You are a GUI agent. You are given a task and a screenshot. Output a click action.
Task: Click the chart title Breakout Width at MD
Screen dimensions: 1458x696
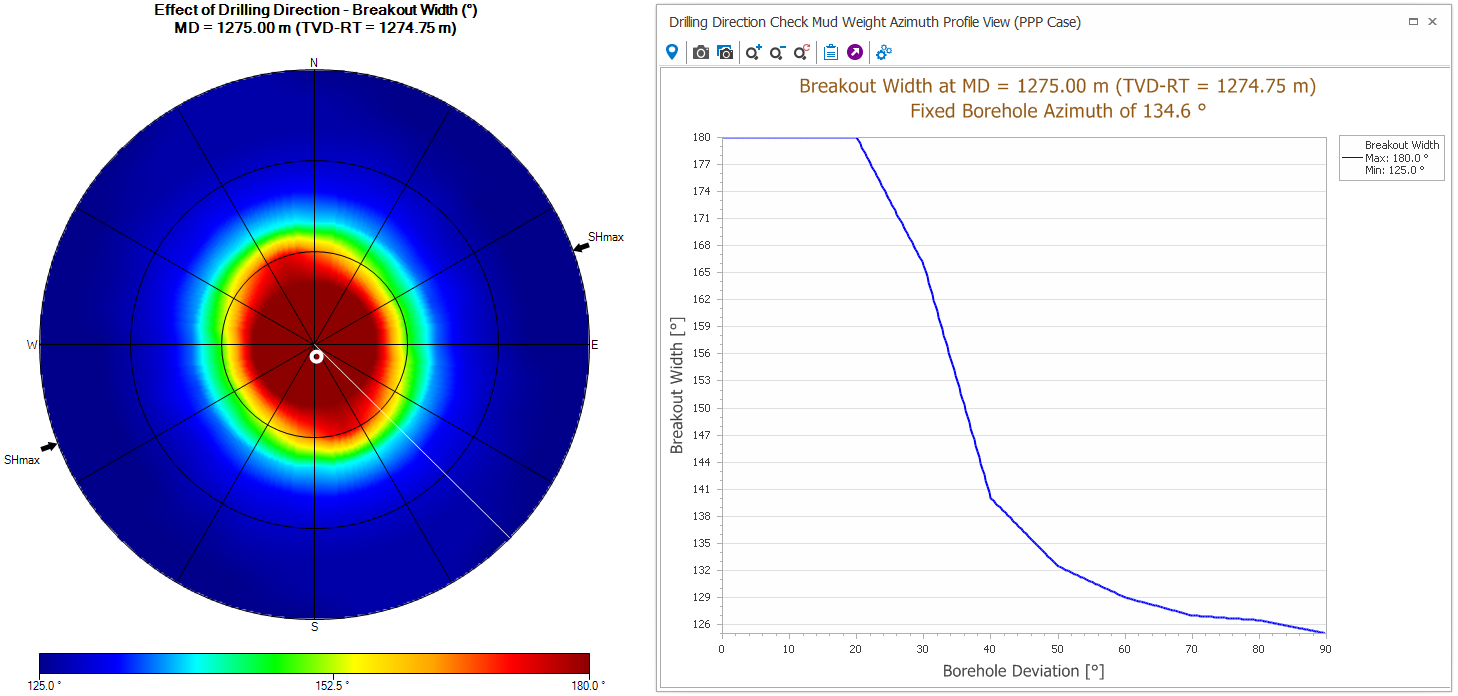coord(1057,87)
